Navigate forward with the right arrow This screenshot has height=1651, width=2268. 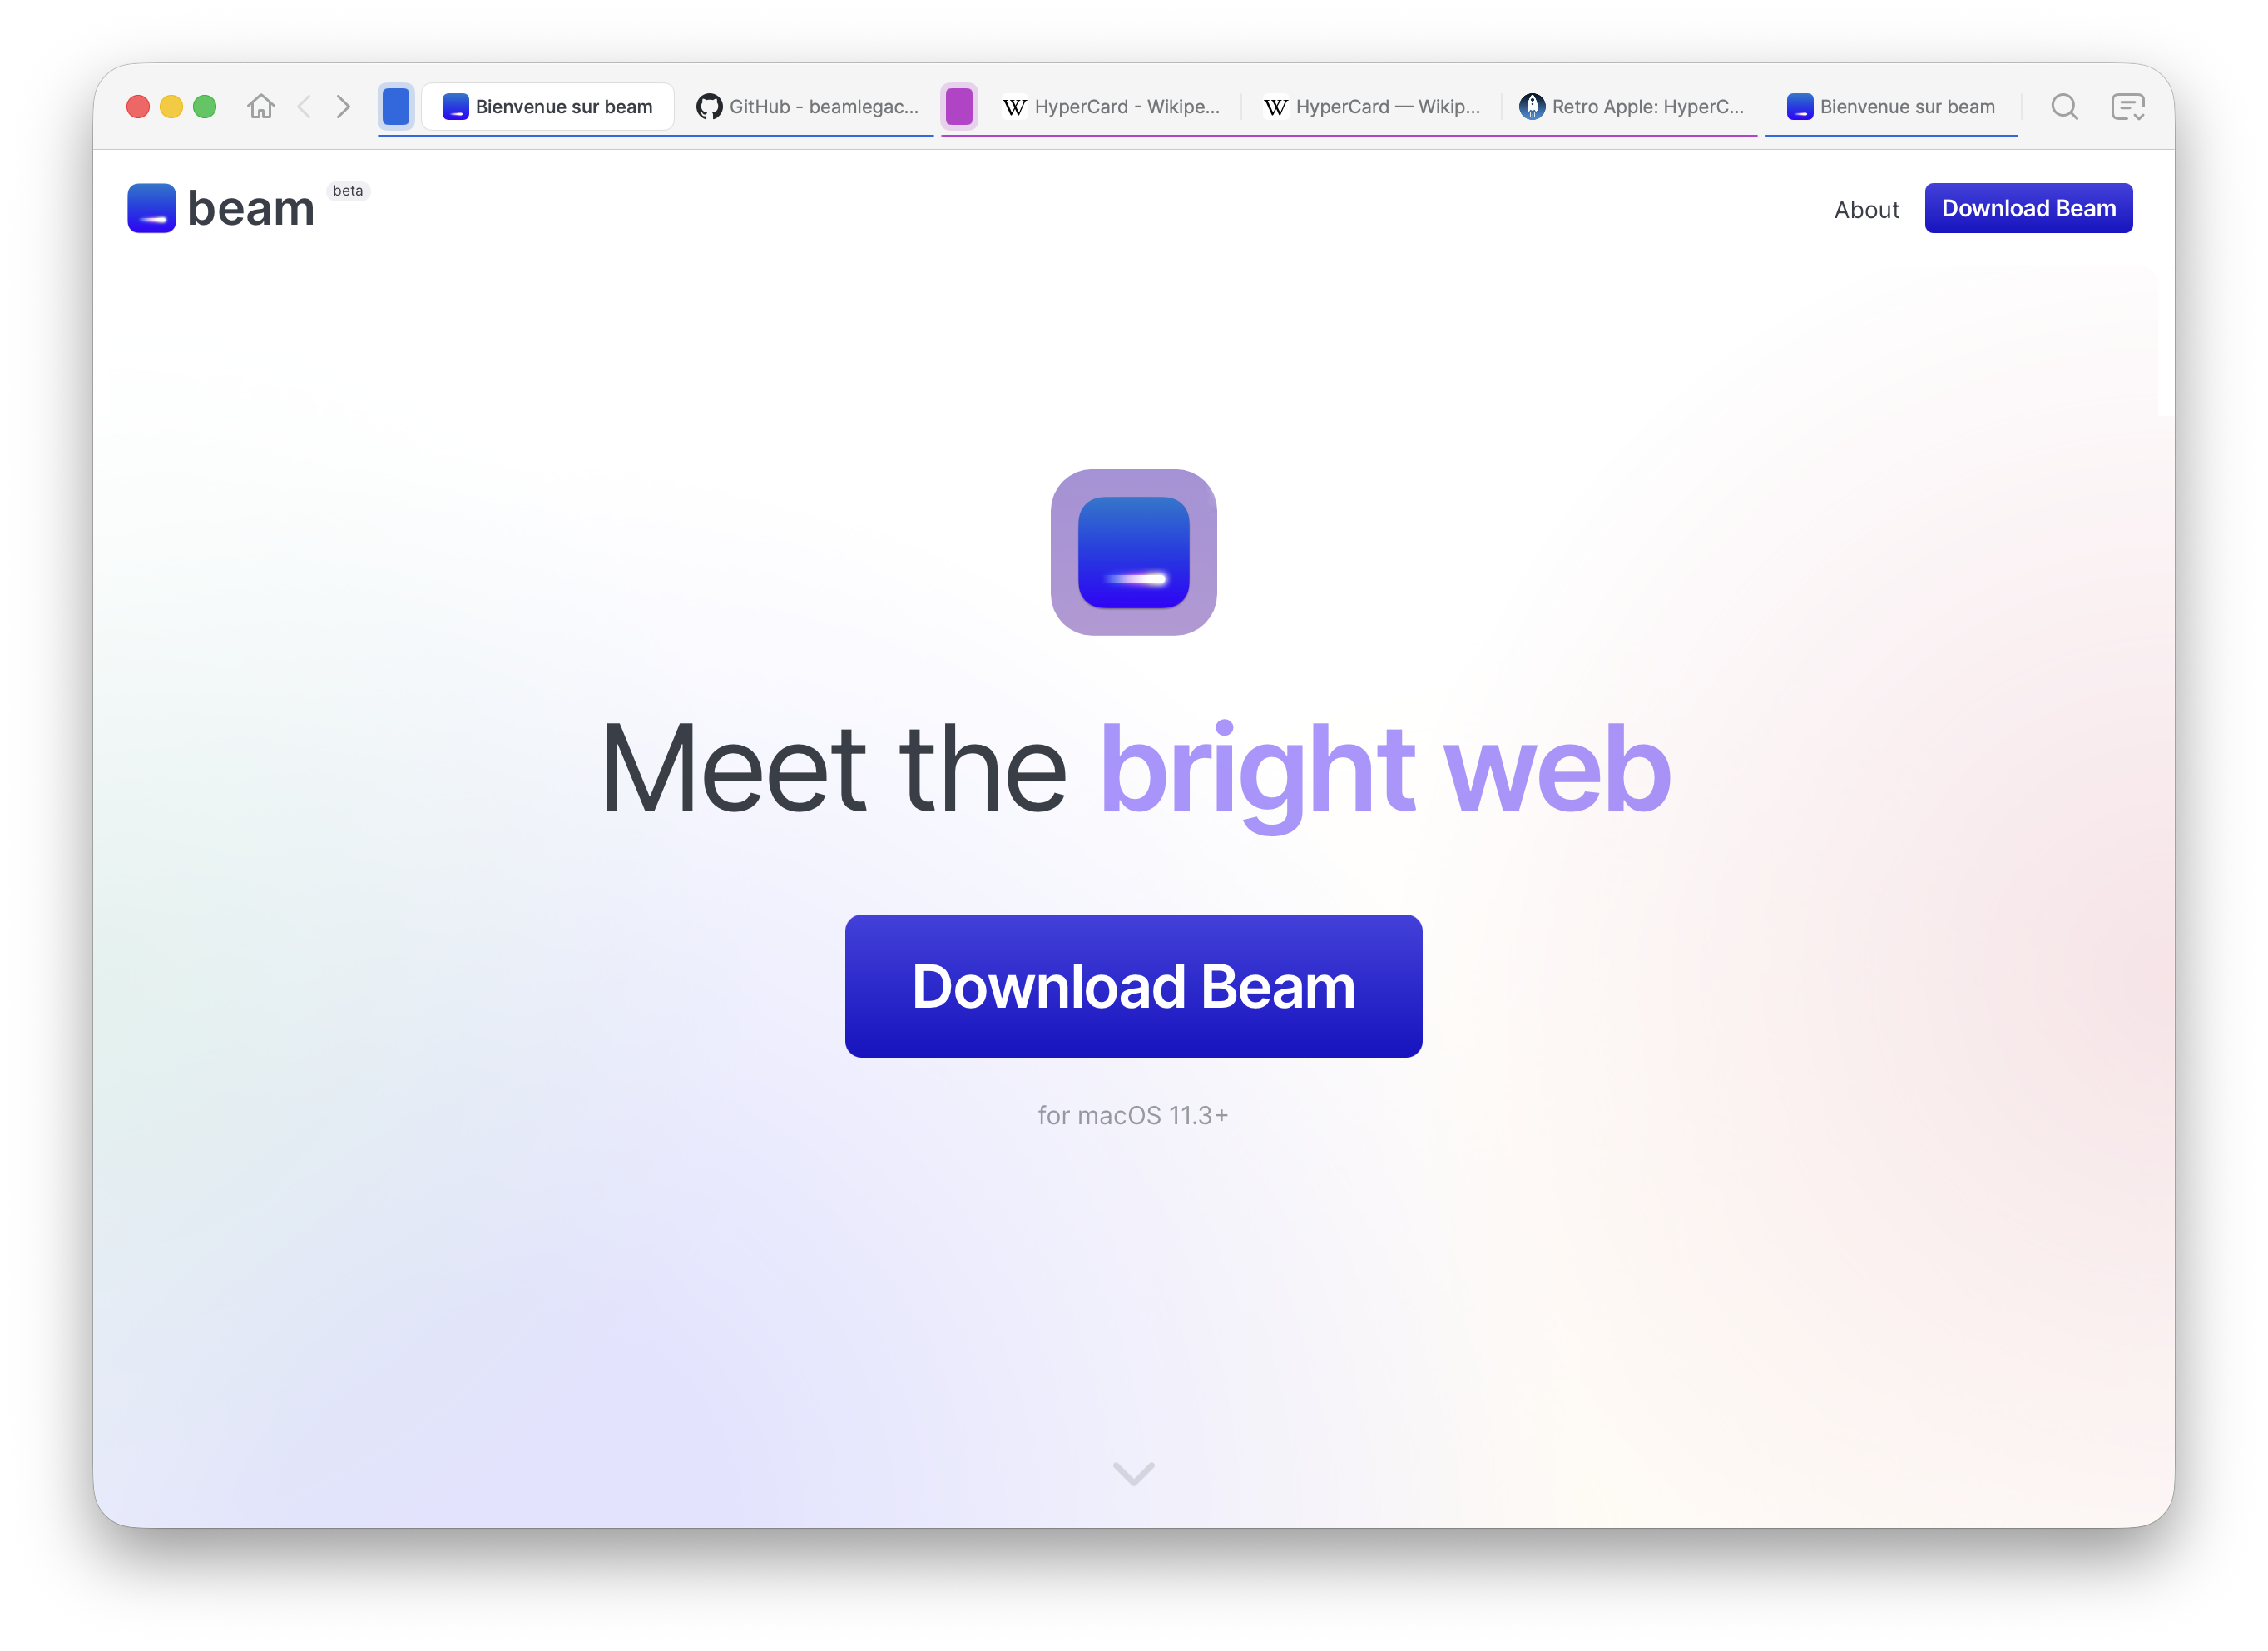[343, 106]
